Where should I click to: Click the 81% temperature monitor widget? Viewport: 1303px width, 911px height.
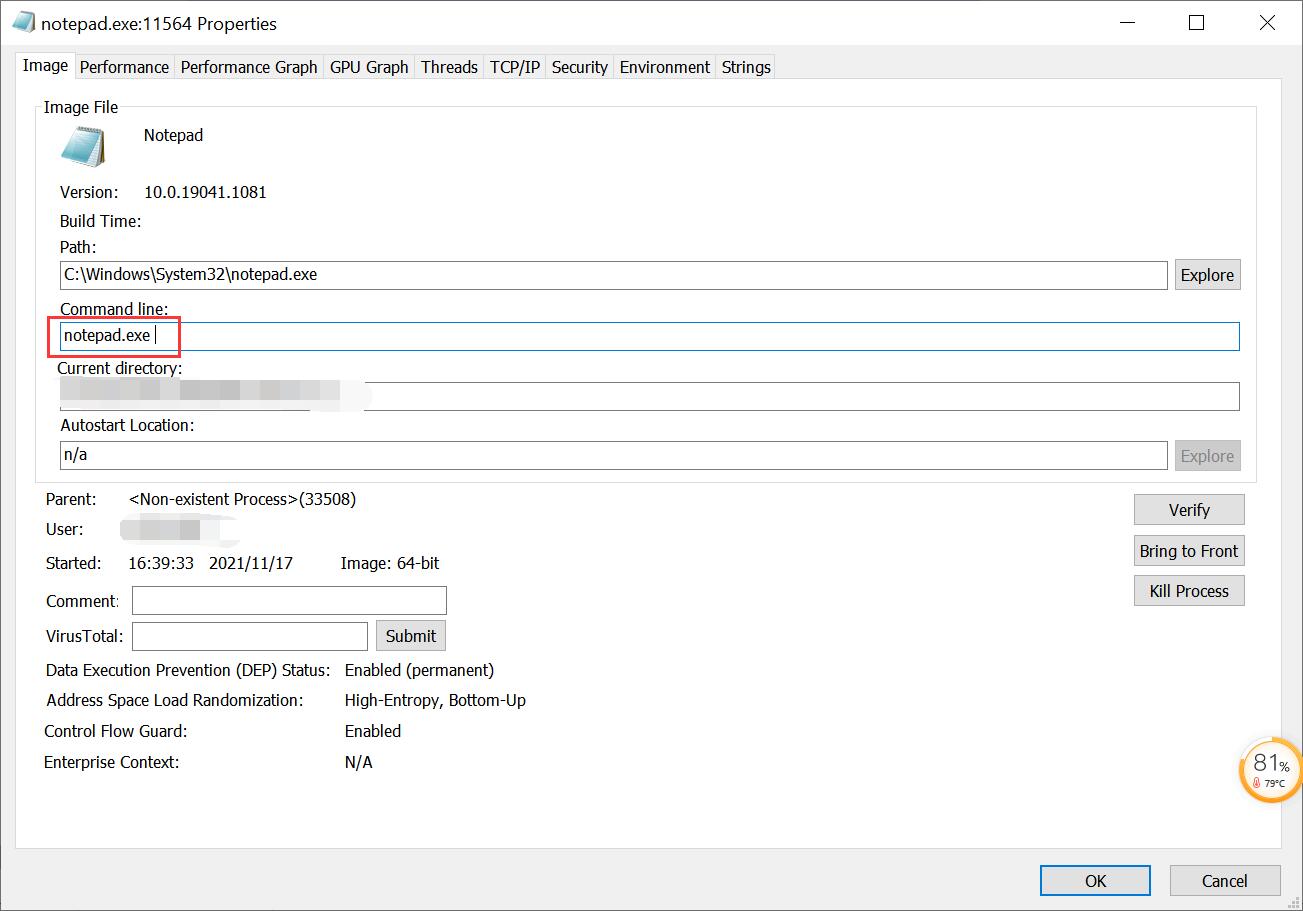pyautogui.click(x=1270, y=771)
